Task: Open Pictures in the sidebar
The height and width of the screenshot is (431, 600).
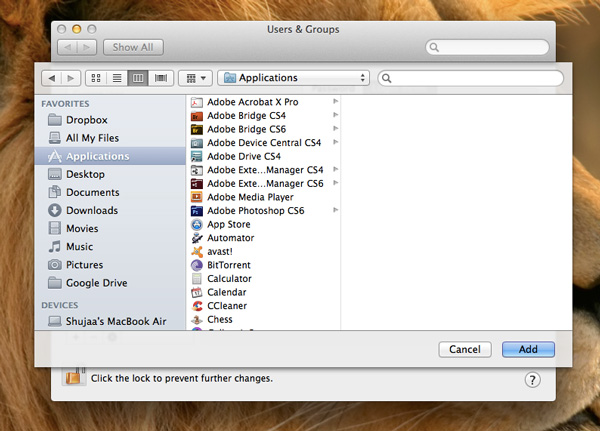Action: [x=110, y=265]
